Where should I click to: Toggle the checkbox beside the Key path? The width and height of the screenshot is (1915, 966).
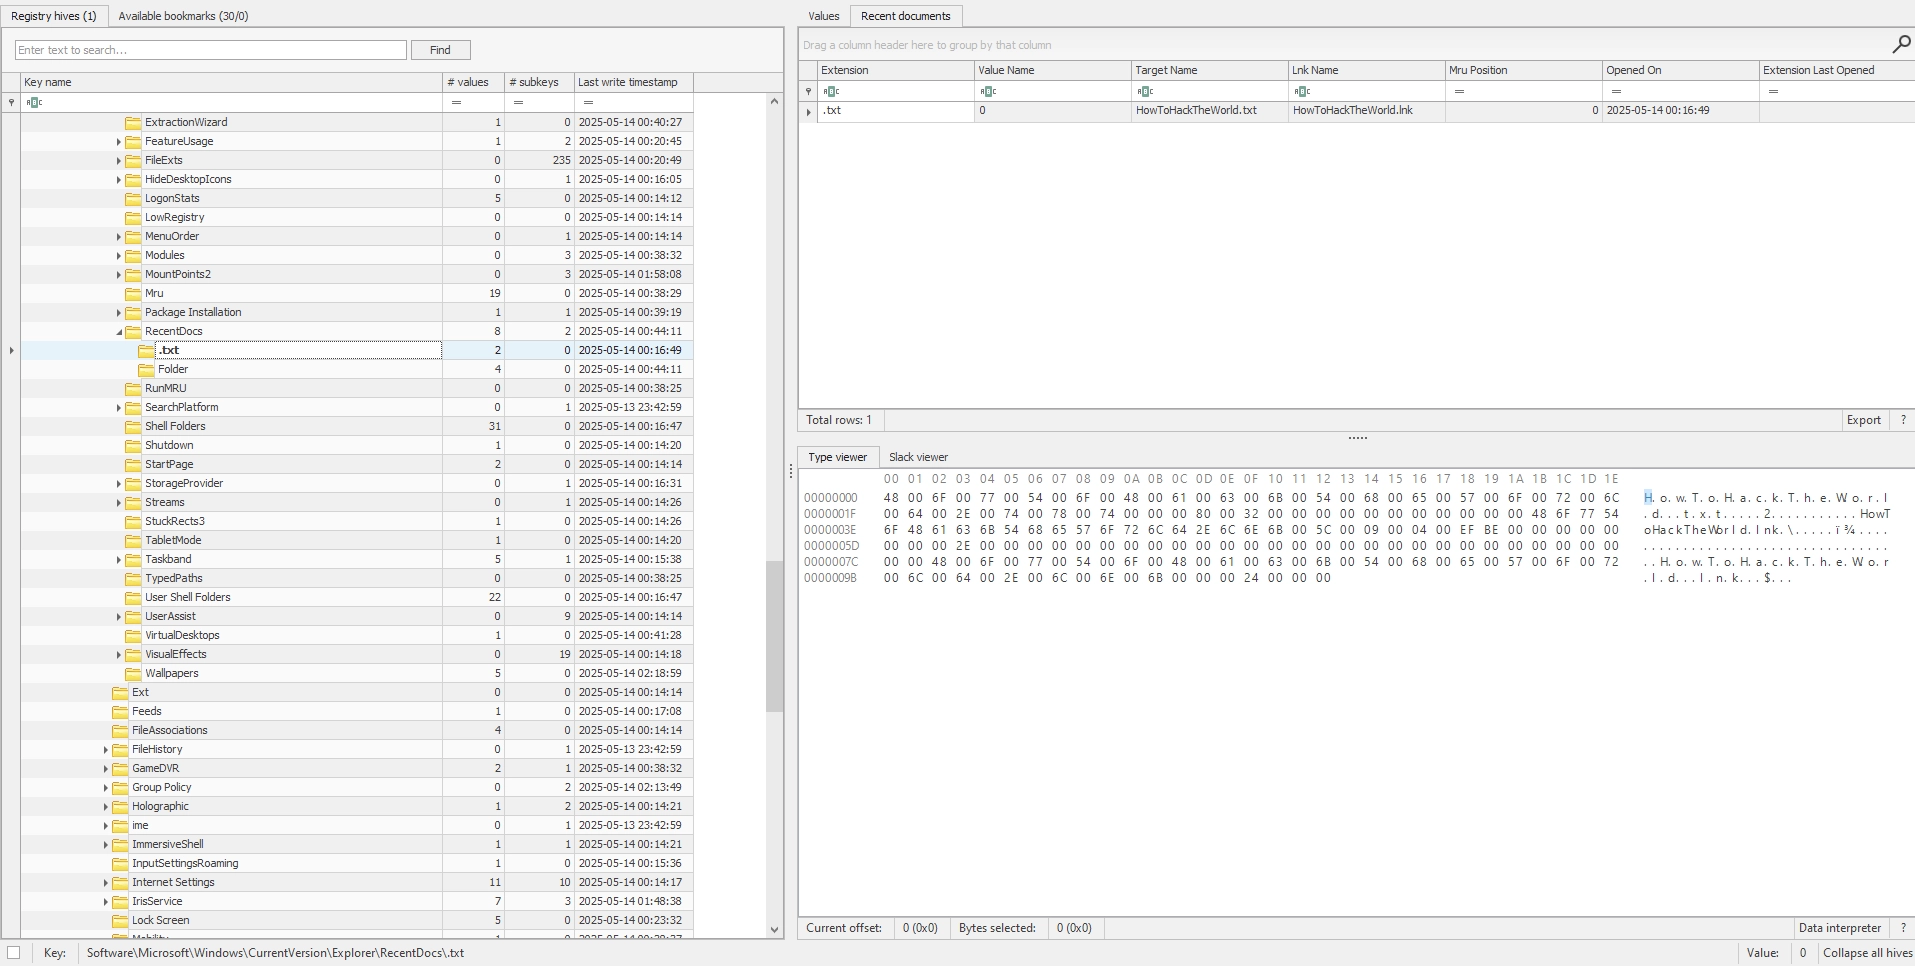click(x=14, y=953)
